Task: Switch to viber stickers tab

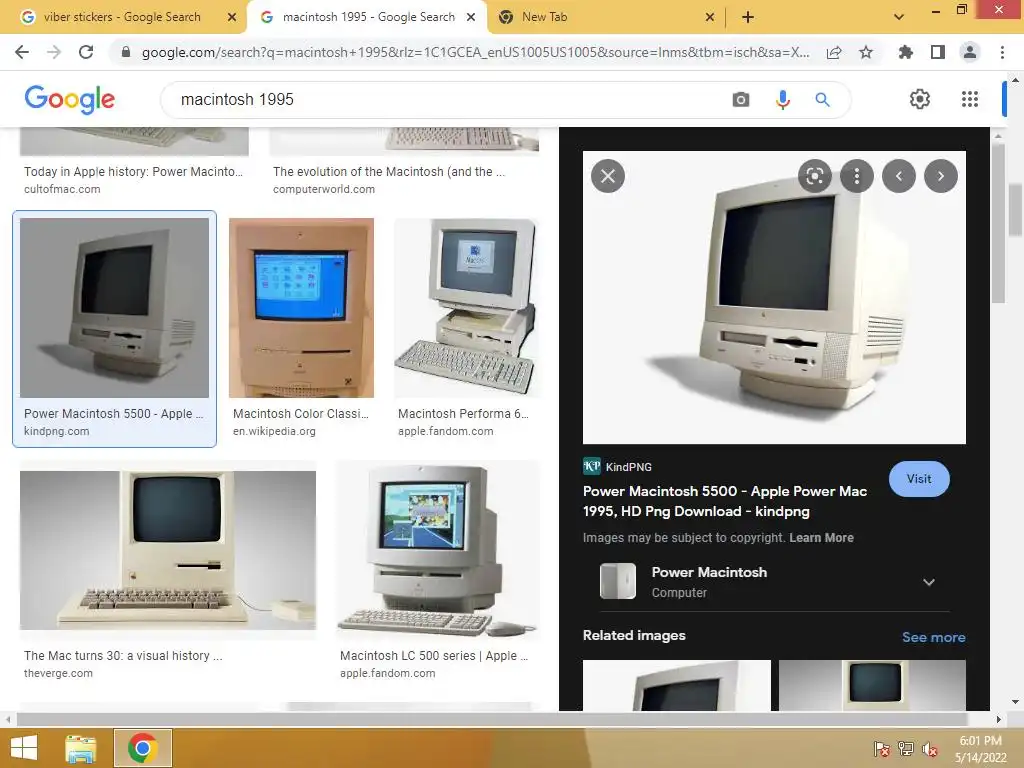Action: [122, 17]
